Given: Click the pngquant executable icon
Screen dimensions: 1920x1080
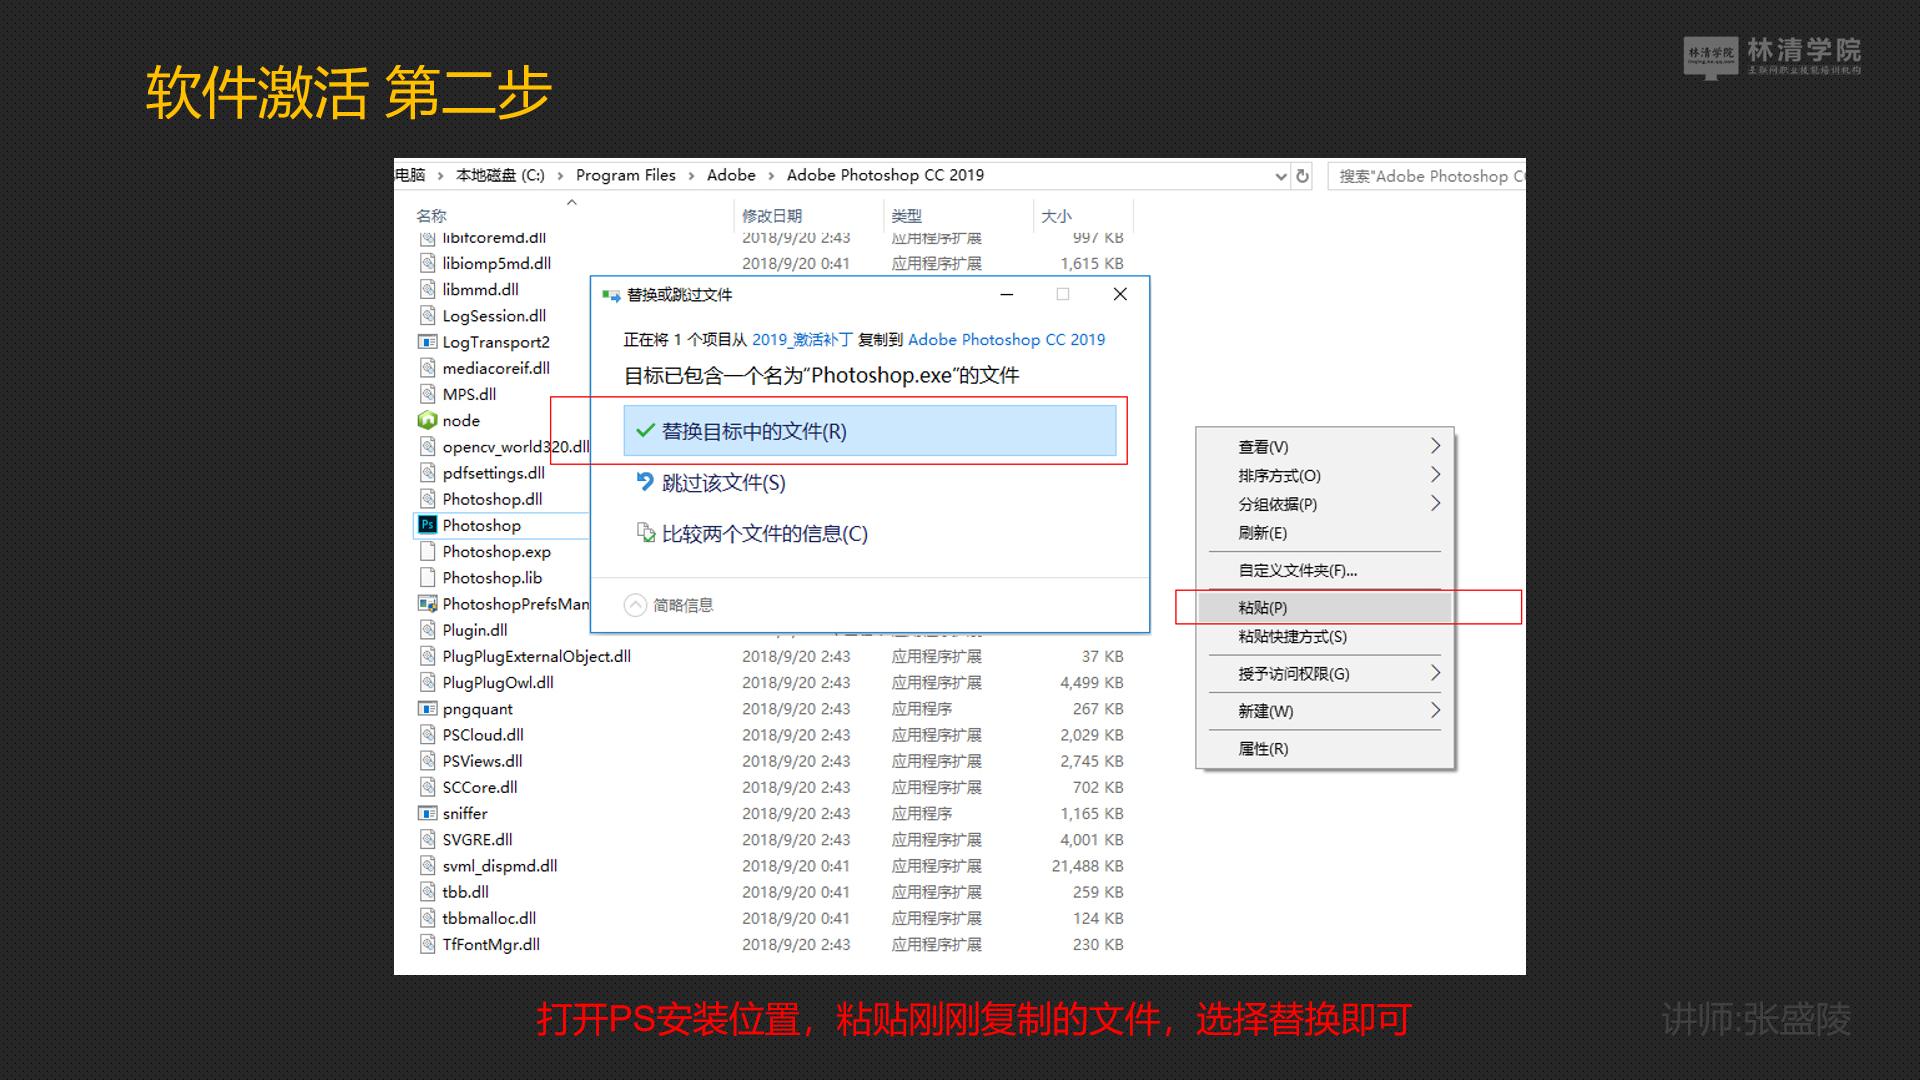Looking at the screenshot, I should (426, 708).
